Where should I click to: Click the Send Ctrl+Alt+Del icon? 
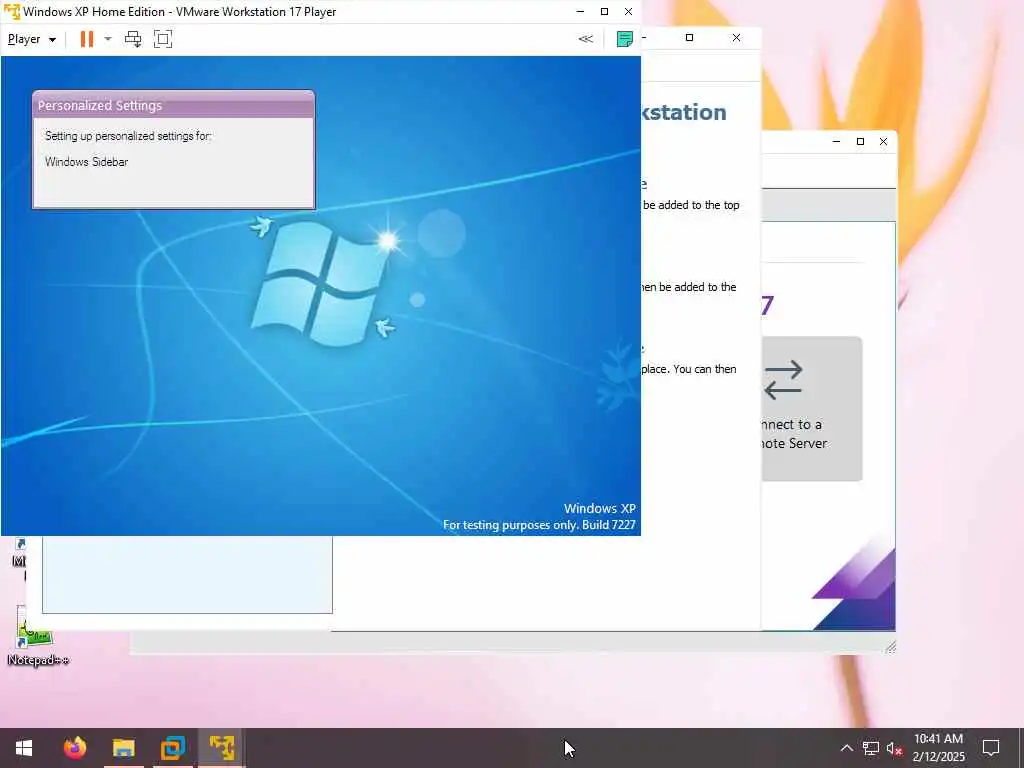[133, 39]
